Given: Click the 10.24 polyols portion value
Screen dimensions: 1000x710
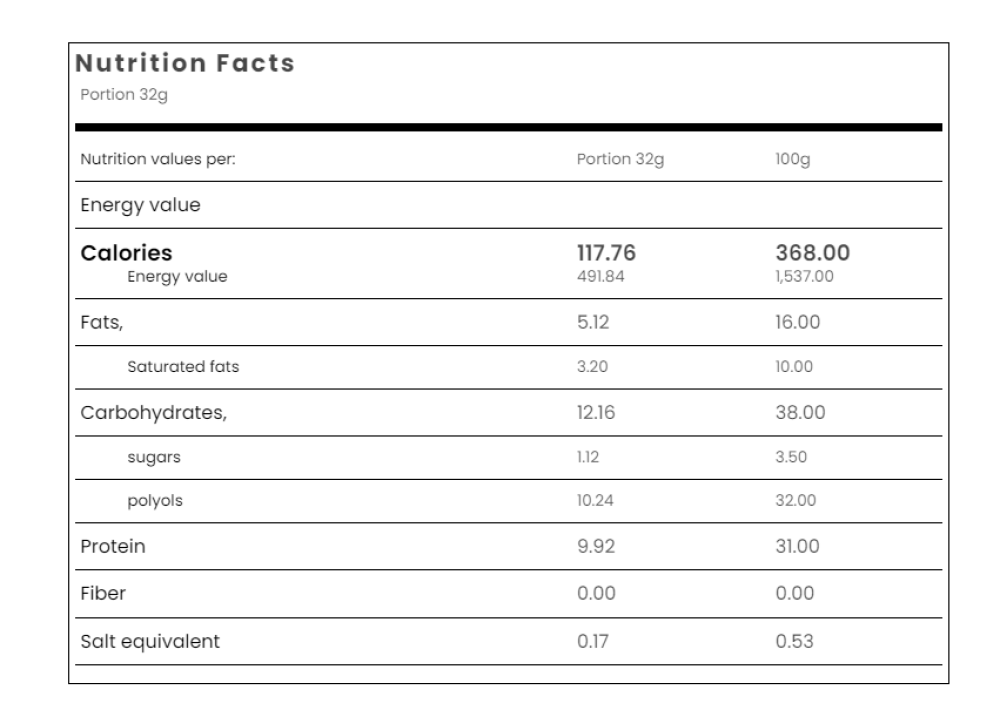Looking at the screenshot, I should [x=594, y=502].
